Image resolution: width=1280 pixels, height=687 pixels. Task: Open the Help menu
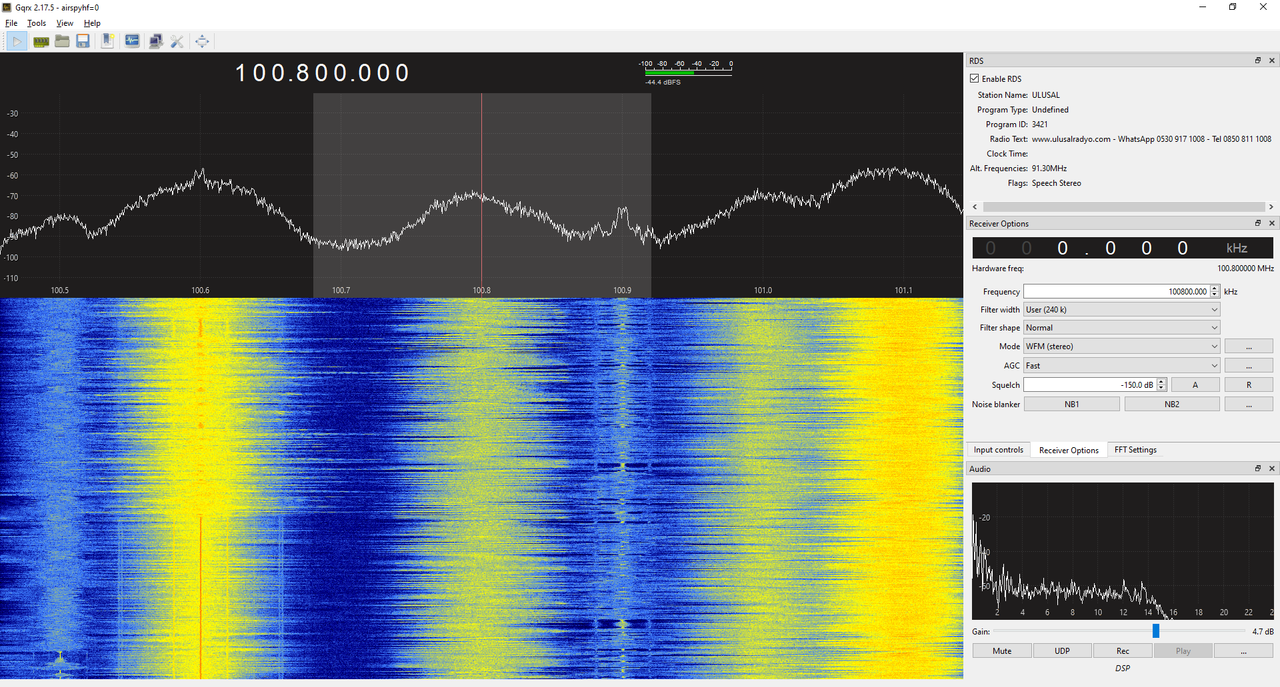92,23
